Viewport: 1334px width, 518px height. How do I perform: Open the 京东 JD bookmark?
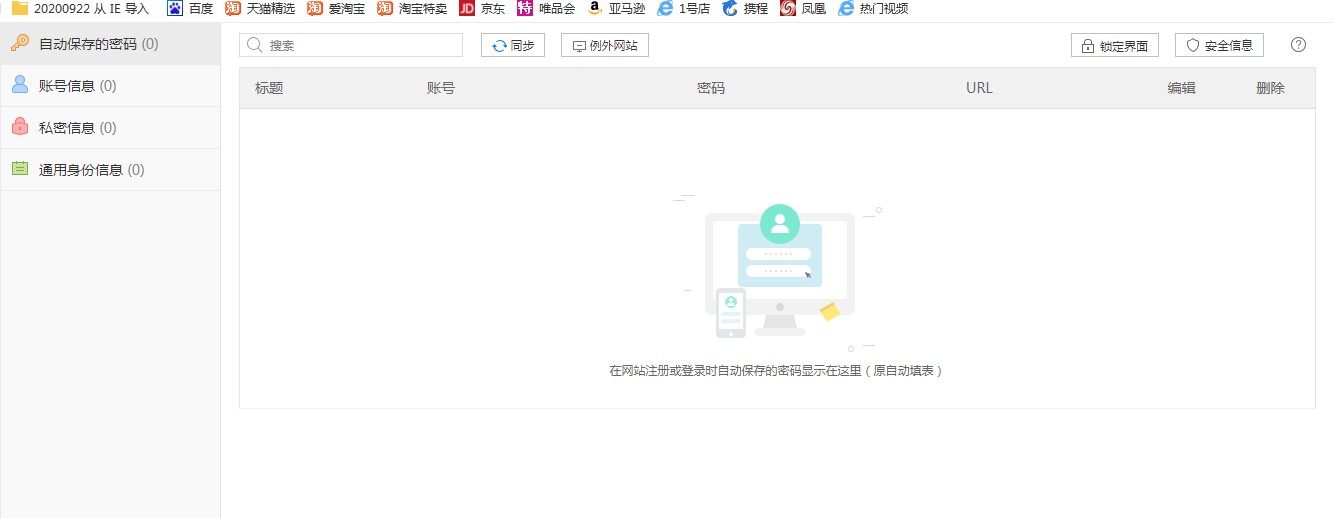pos(482,8)
